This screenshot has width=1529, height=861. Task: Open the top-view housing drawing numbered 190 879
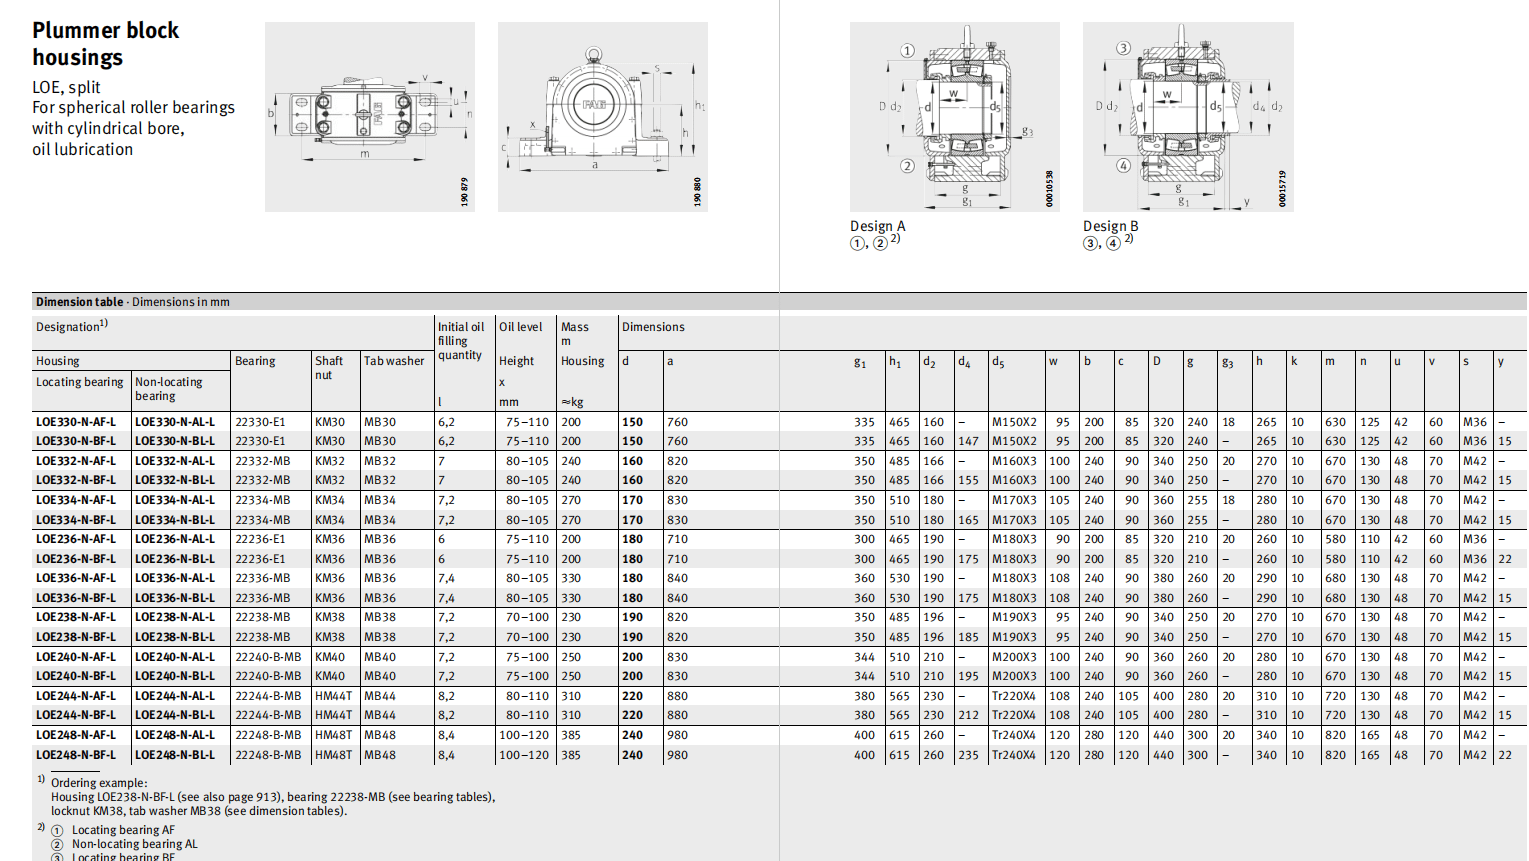tap(369, 117)
